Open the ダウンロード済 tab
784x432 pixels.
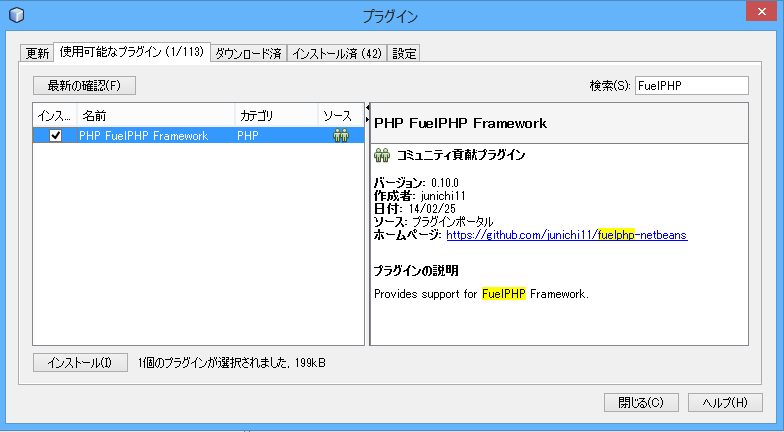248,53
